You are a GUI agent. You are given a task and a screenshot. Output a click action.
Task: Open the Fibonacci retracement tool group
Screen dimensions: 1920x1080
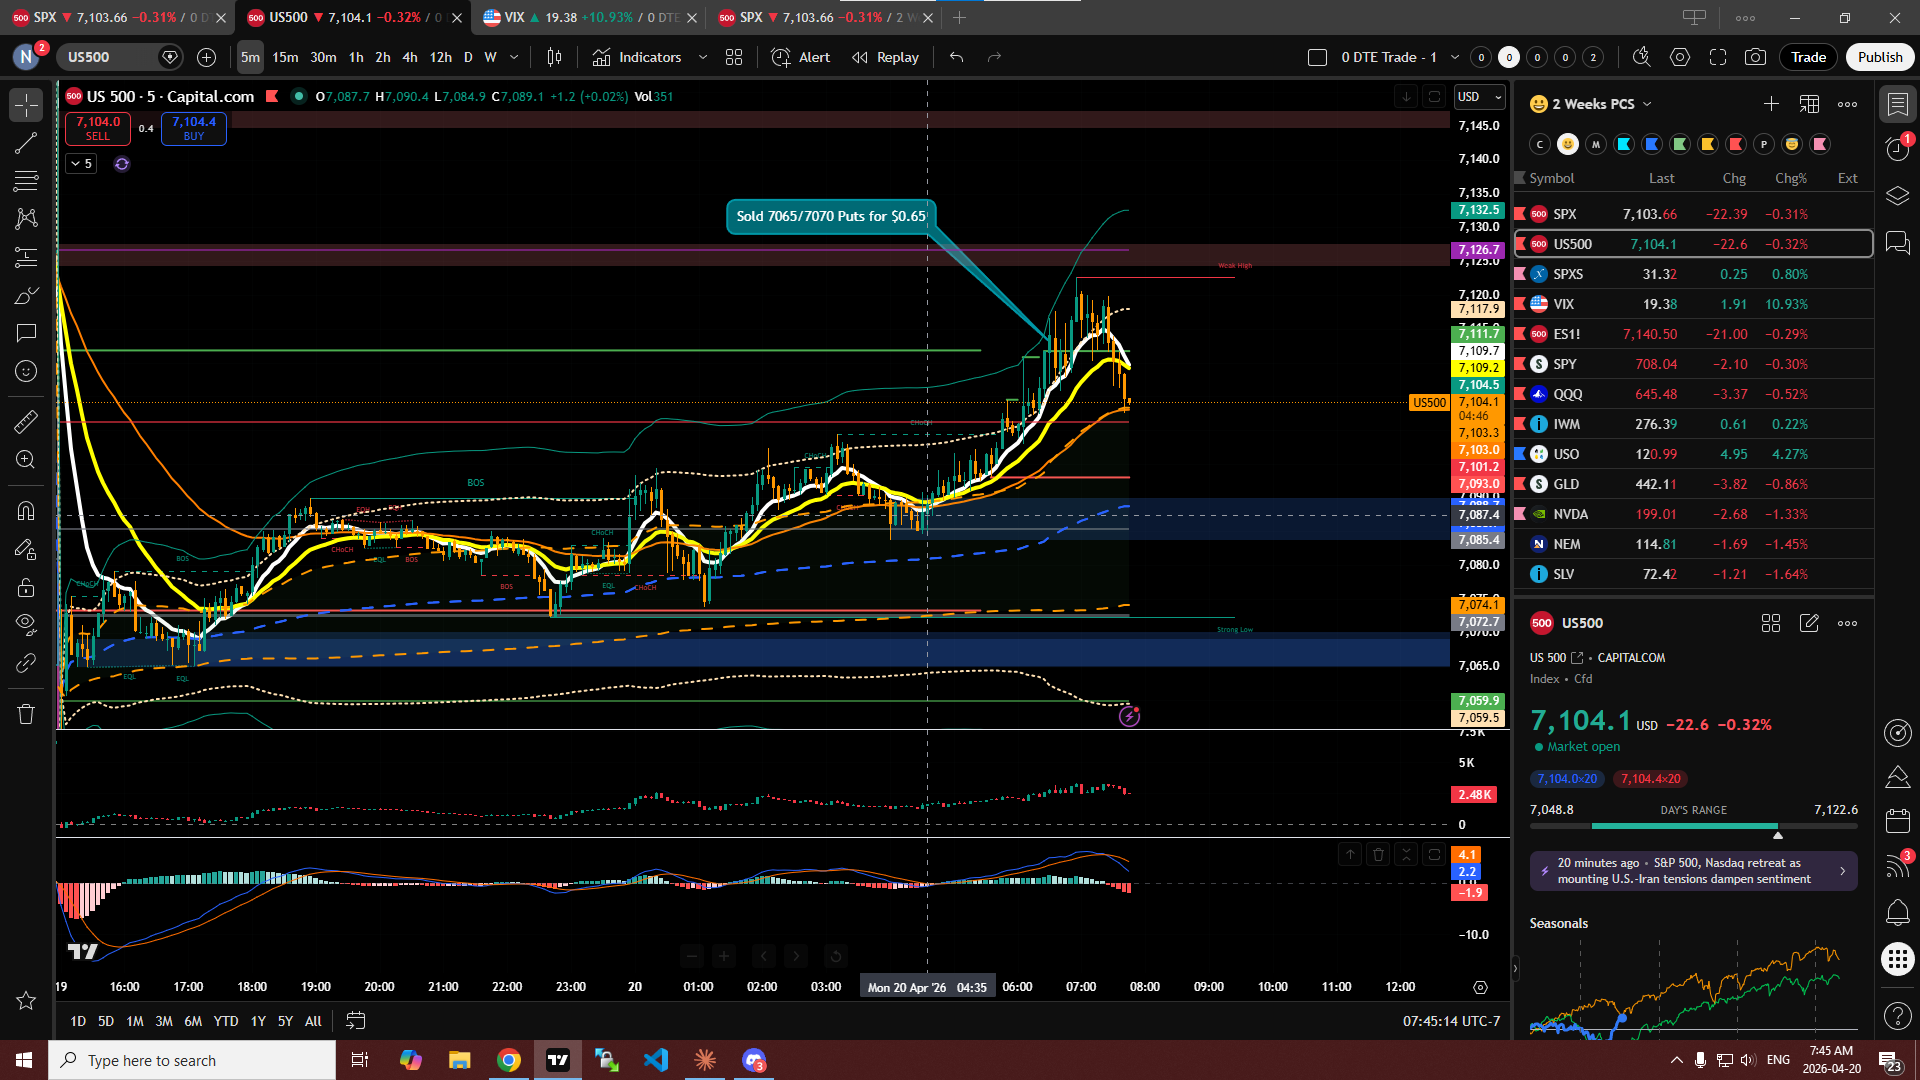26,181
